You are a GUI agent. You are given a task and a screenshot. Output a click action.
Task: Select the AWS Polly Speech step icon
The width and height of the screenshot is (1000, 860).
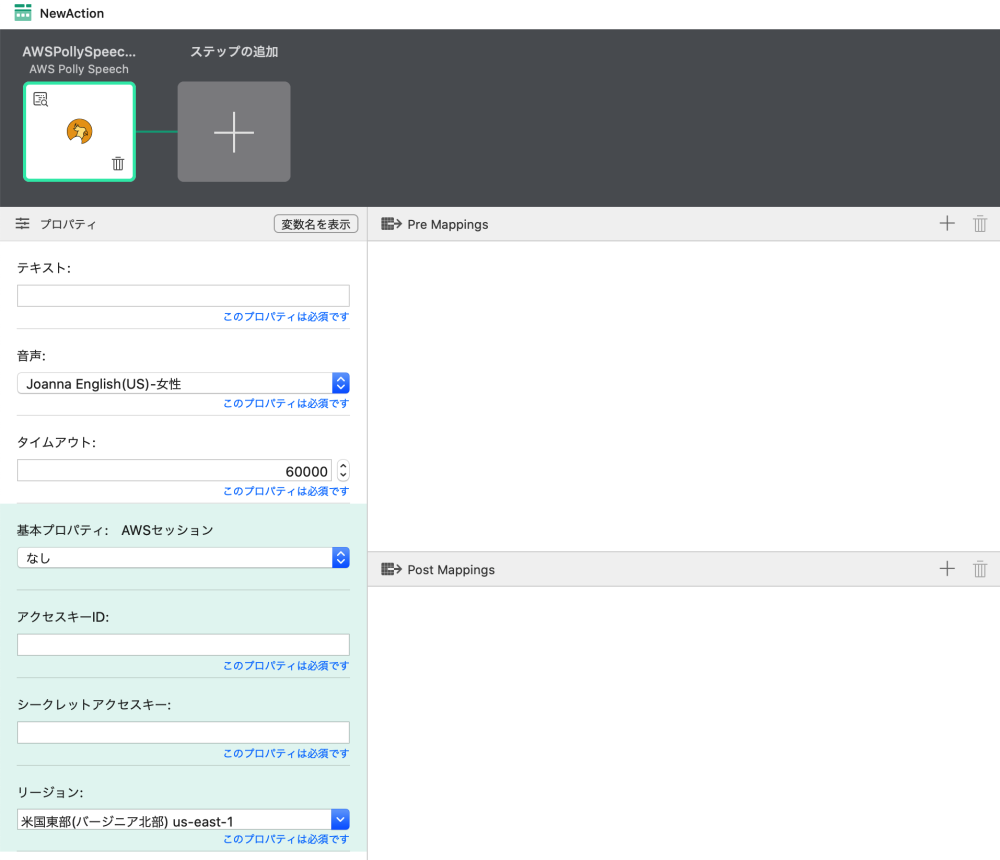(x=79, y=130)
